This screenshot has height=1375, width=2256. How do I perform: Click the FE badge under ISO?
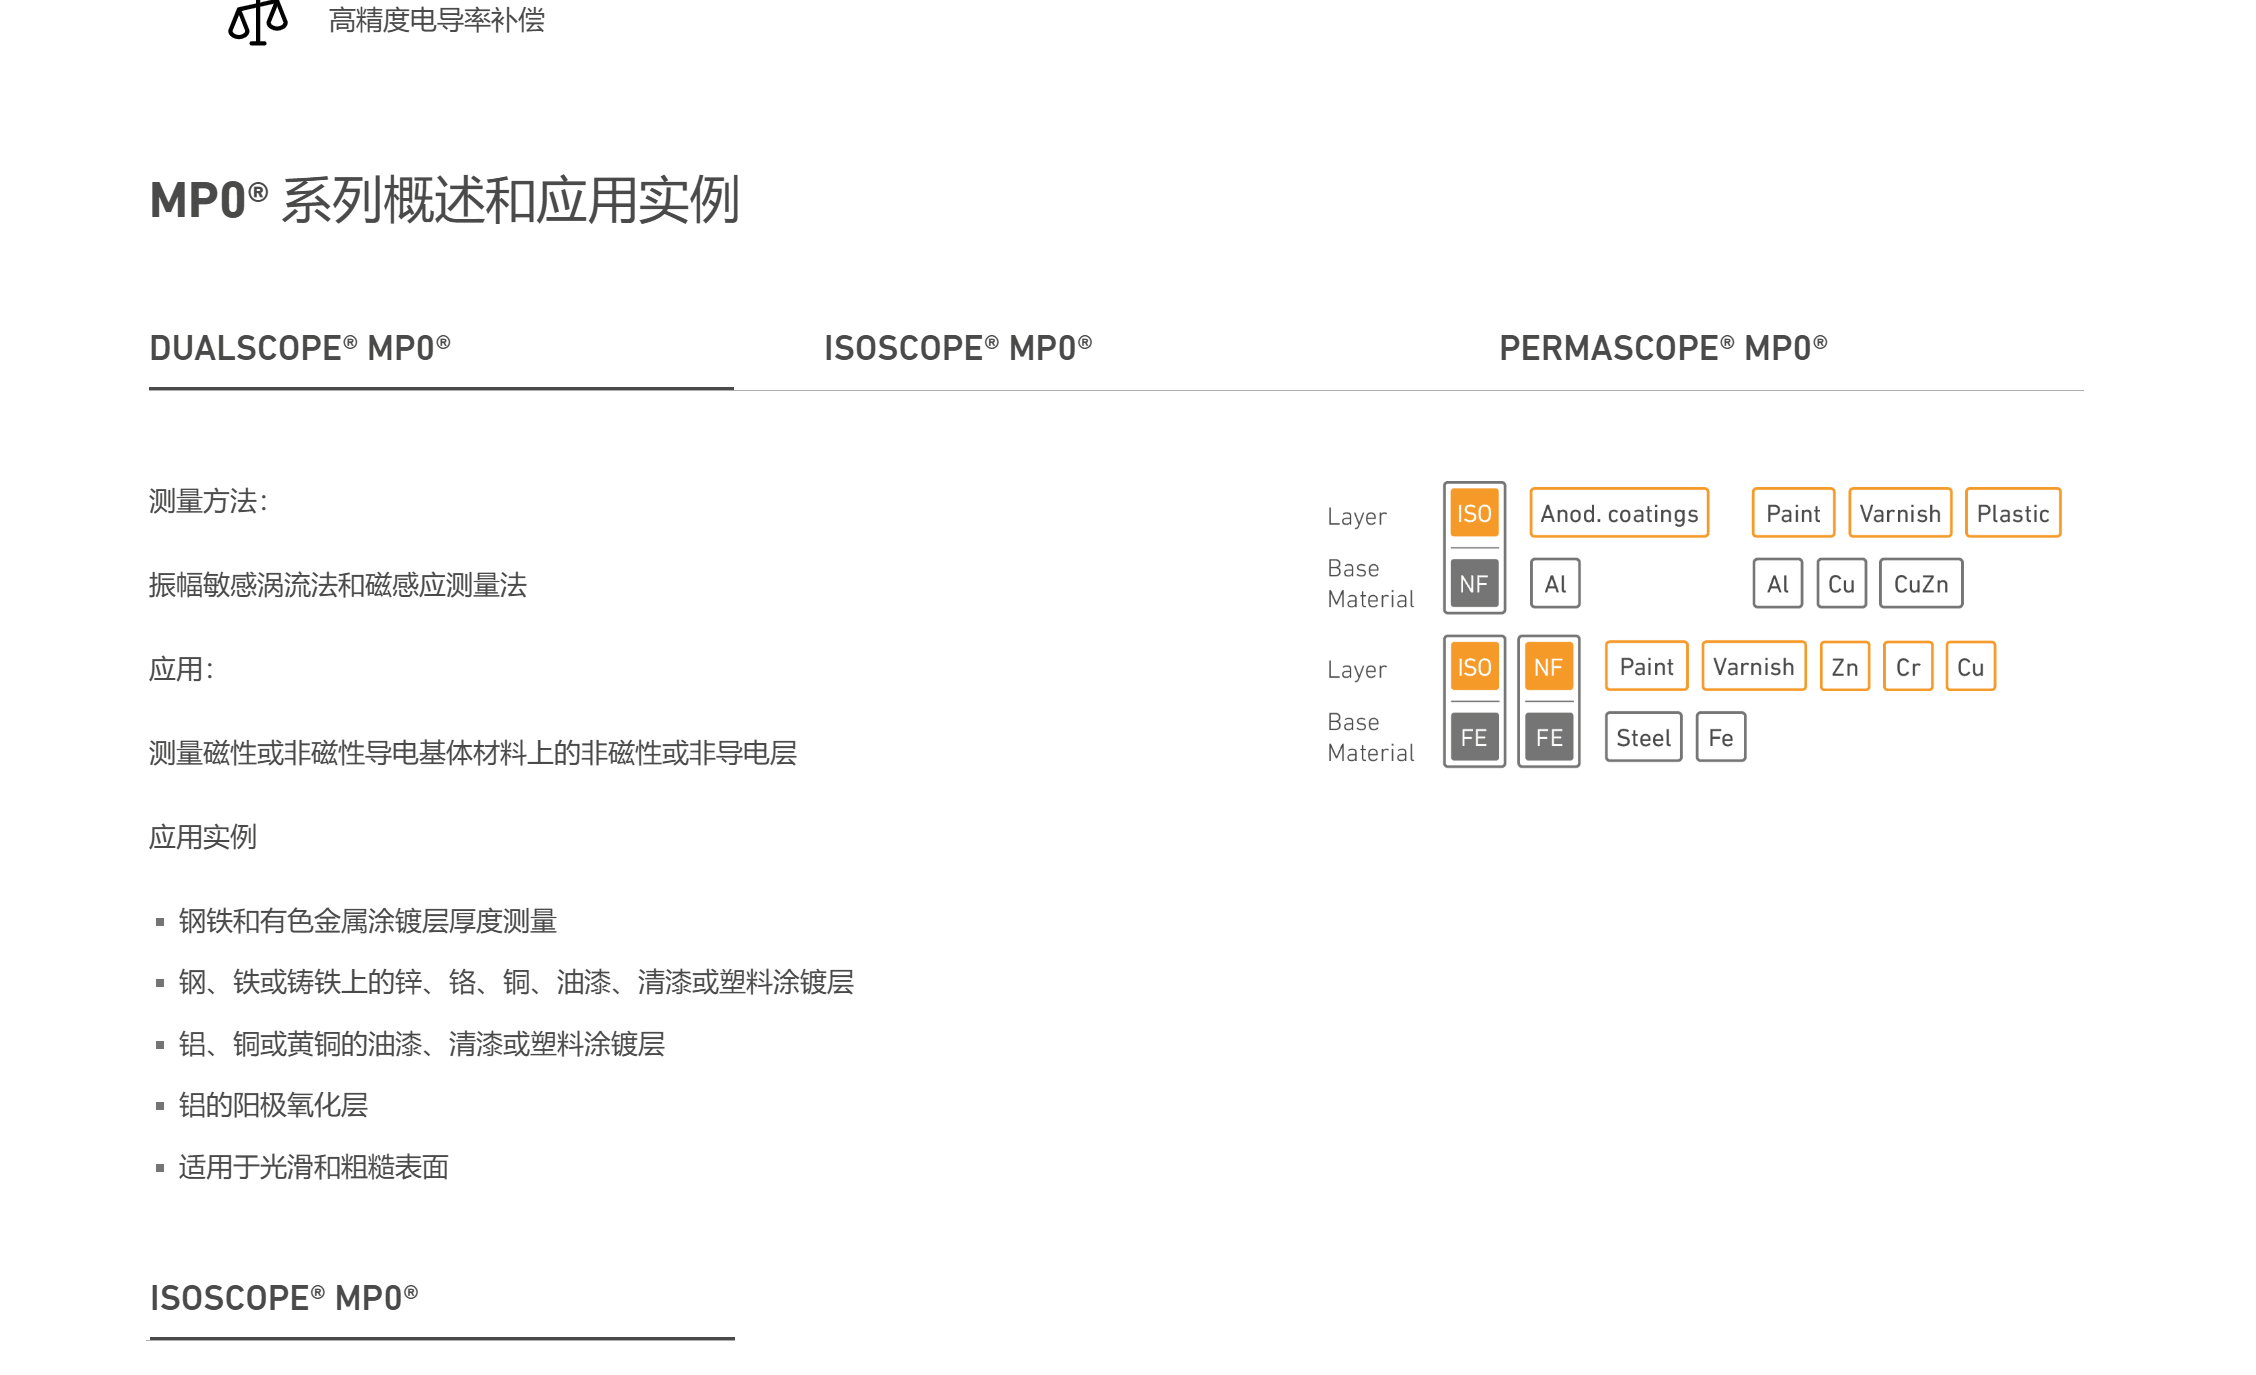click(1474, 738)
